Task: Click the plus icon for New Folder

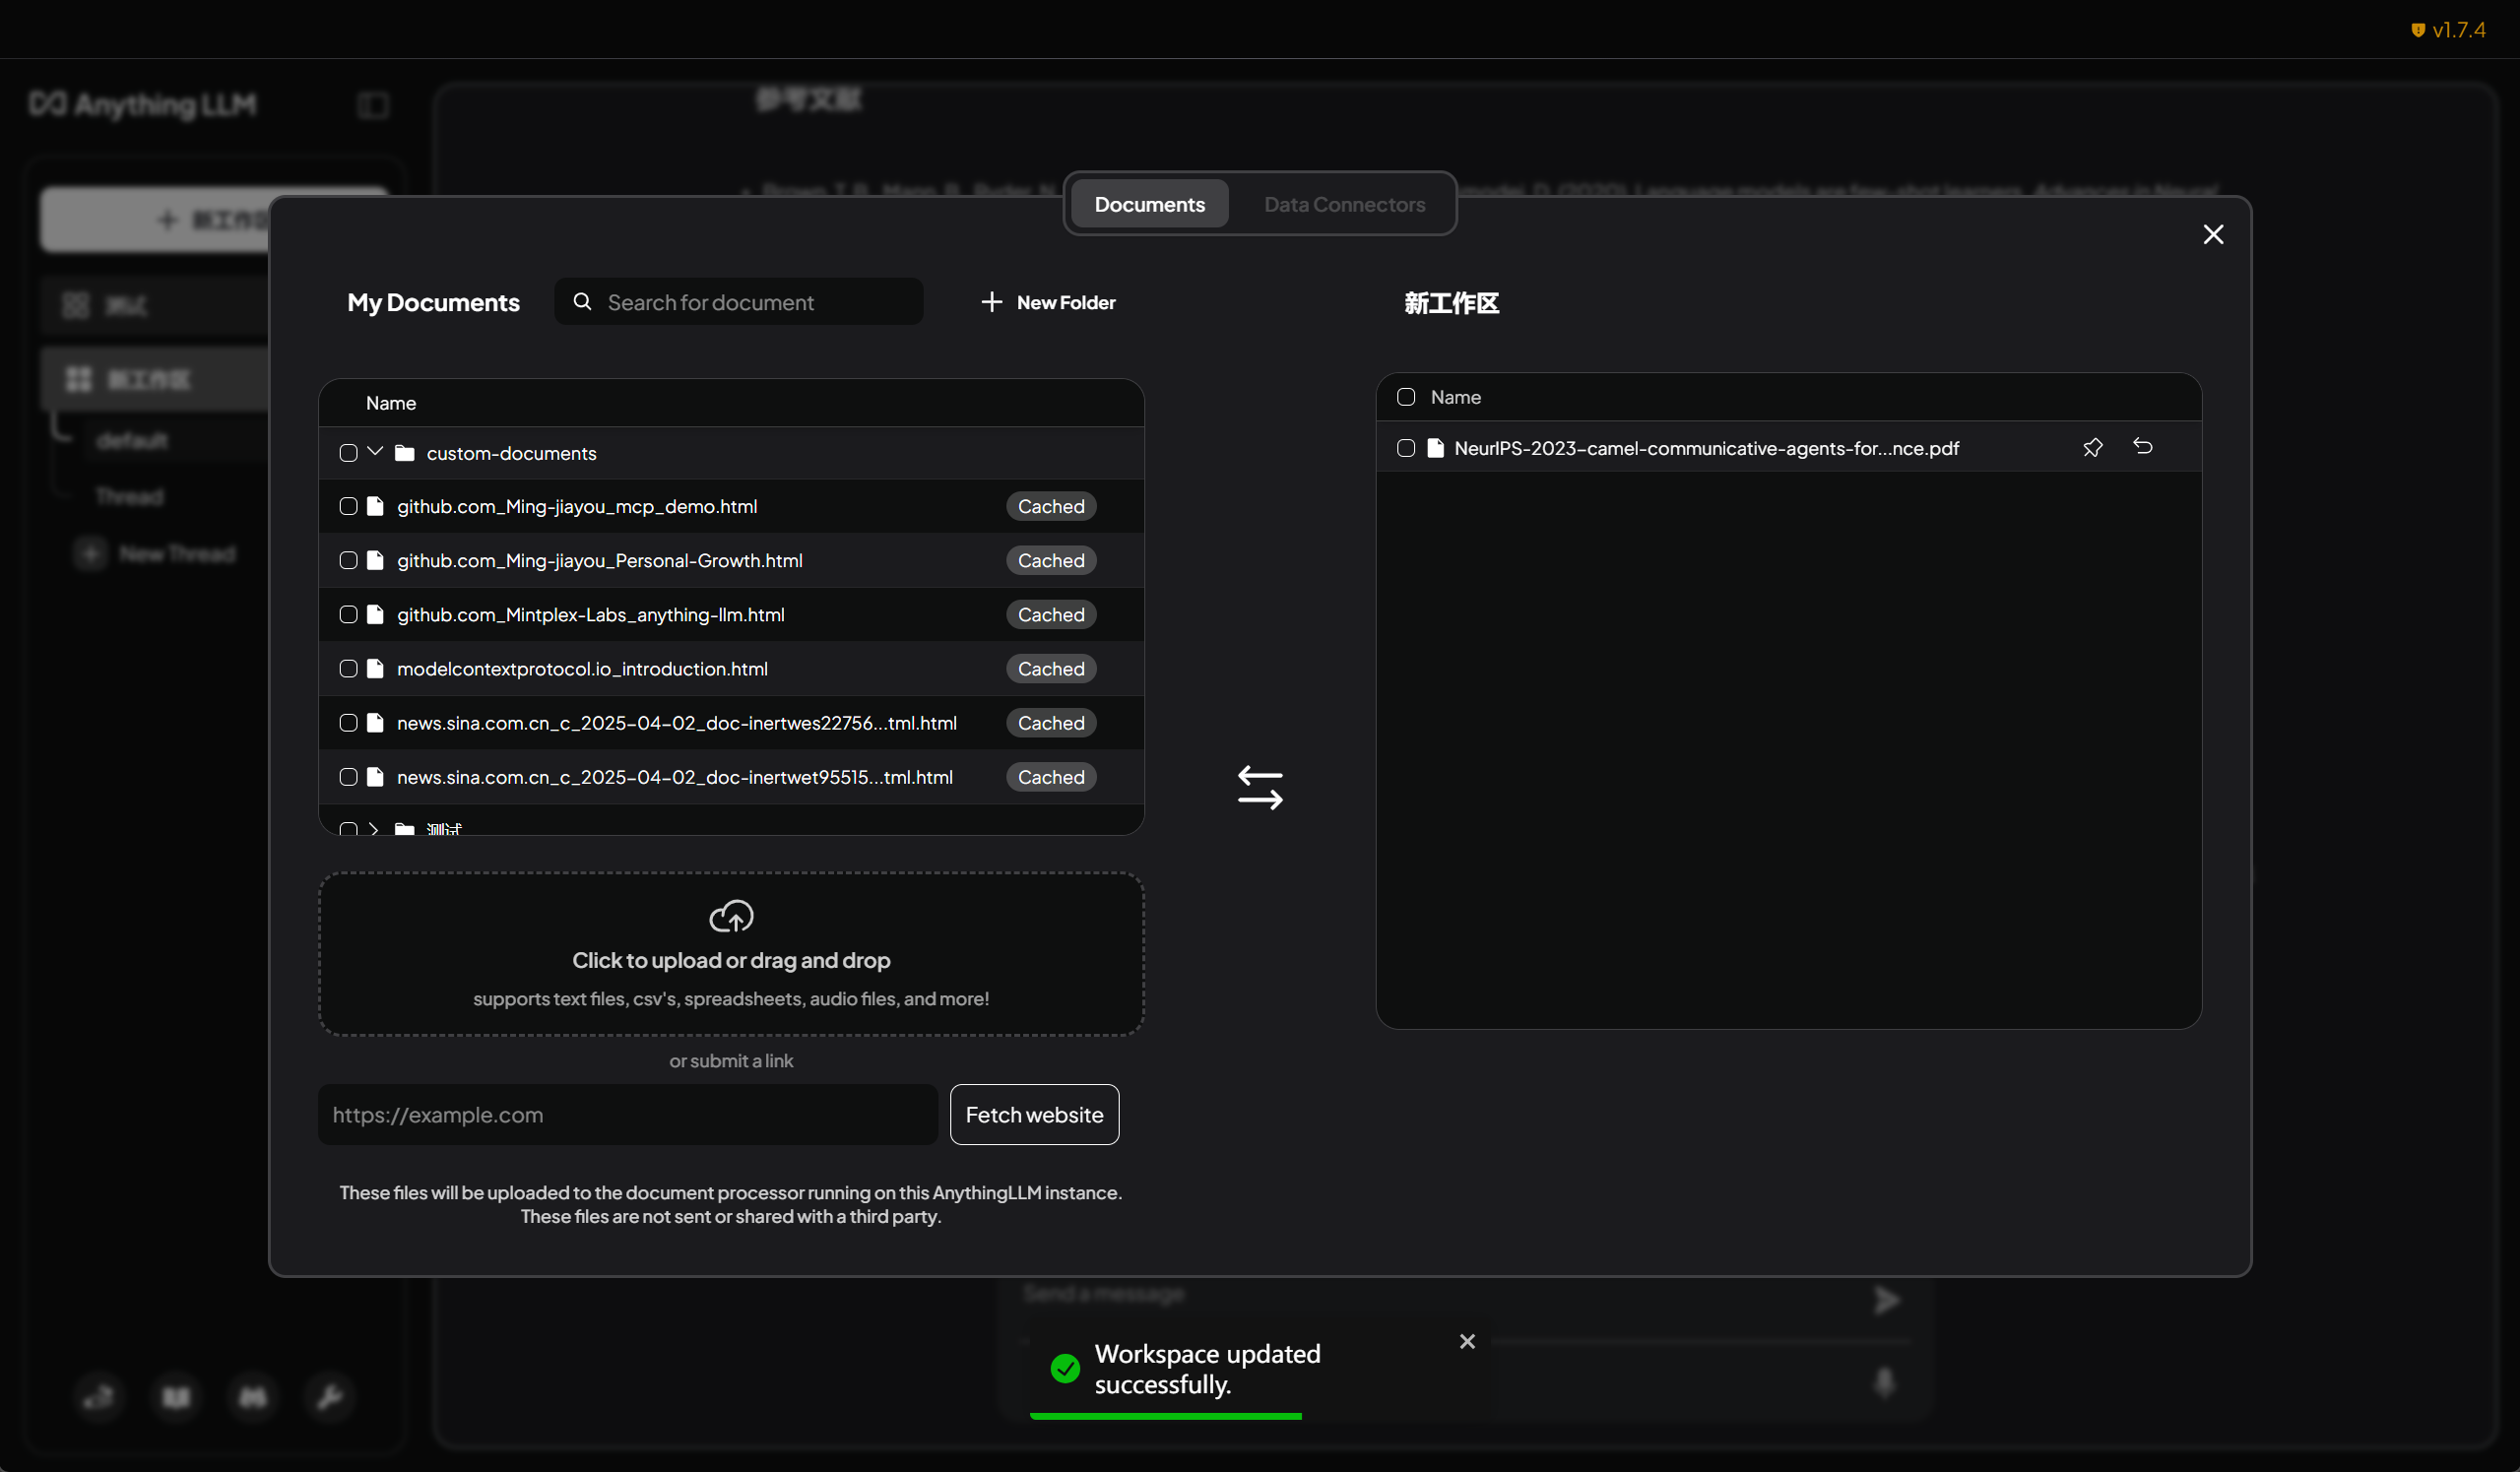Action: [991, 302]
